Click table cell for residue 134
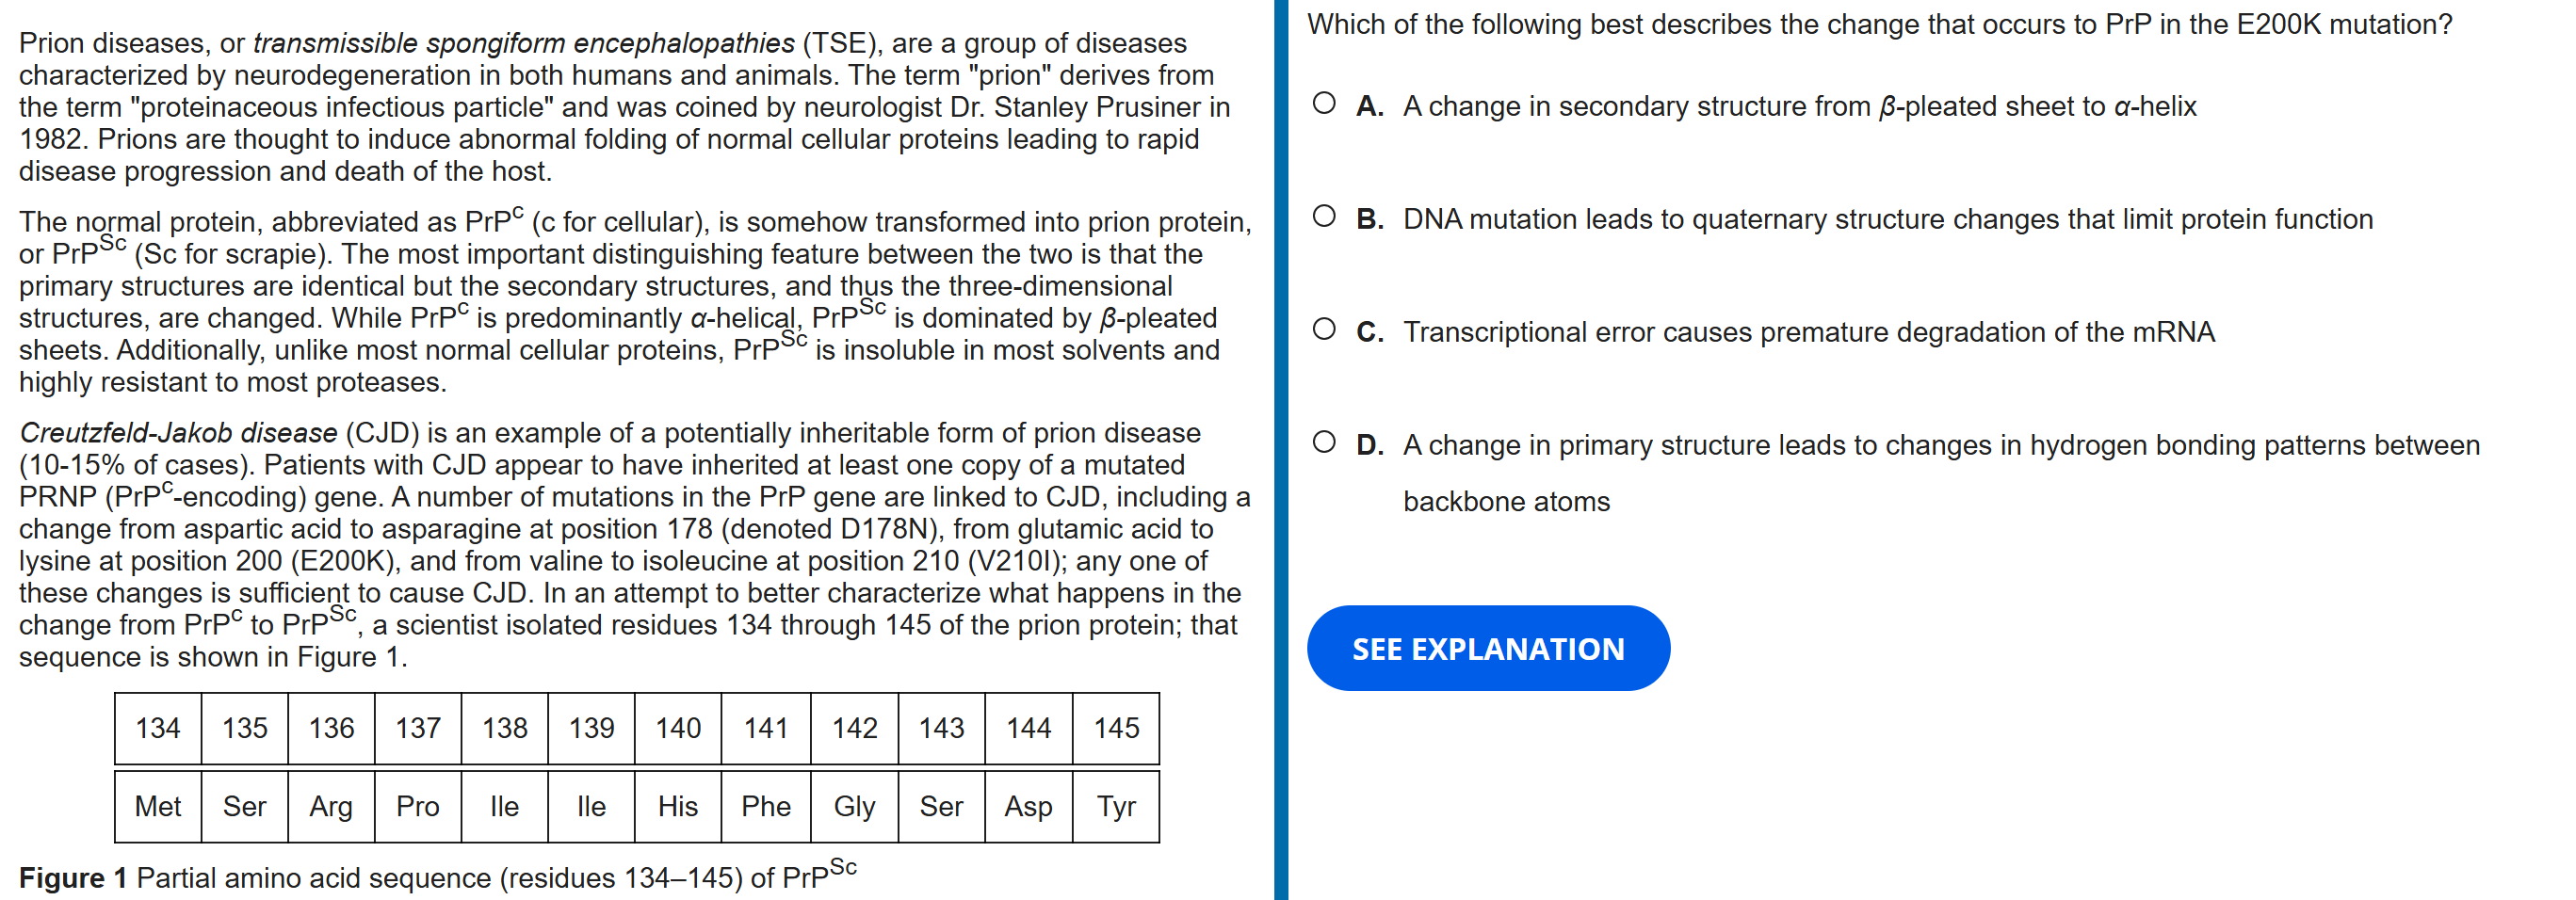This screenshot has height=900, width=2576. [158, 728]
